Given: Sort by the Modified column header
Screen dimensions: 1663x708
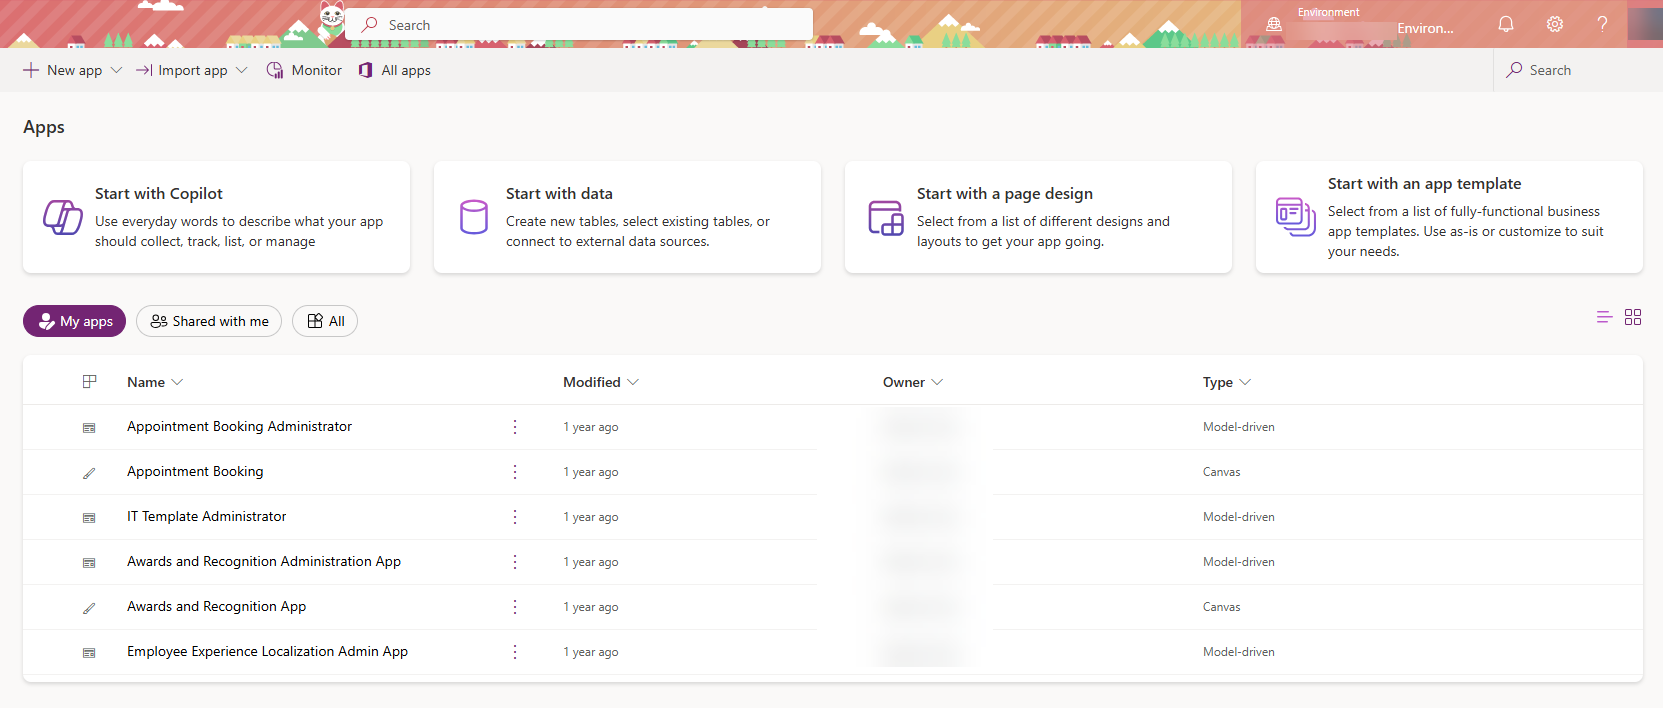Looking at the screenshot, I should click(601, 382).
